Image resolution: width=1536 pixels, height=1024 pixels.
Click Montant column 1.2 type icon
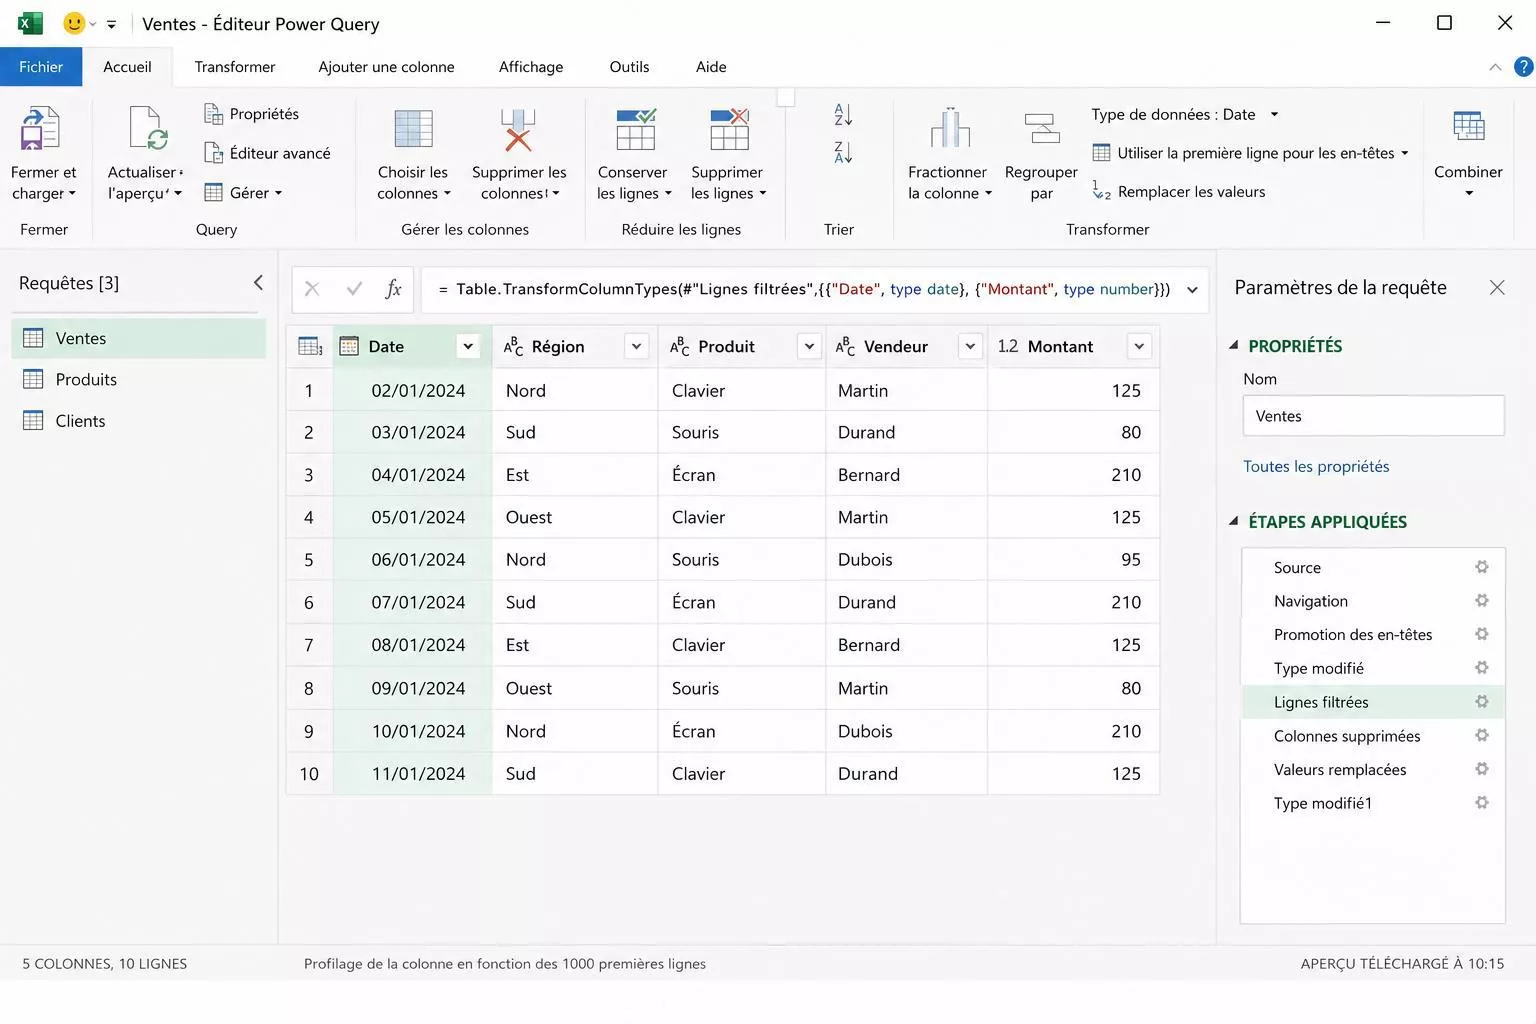click(x=1007, y=346)
